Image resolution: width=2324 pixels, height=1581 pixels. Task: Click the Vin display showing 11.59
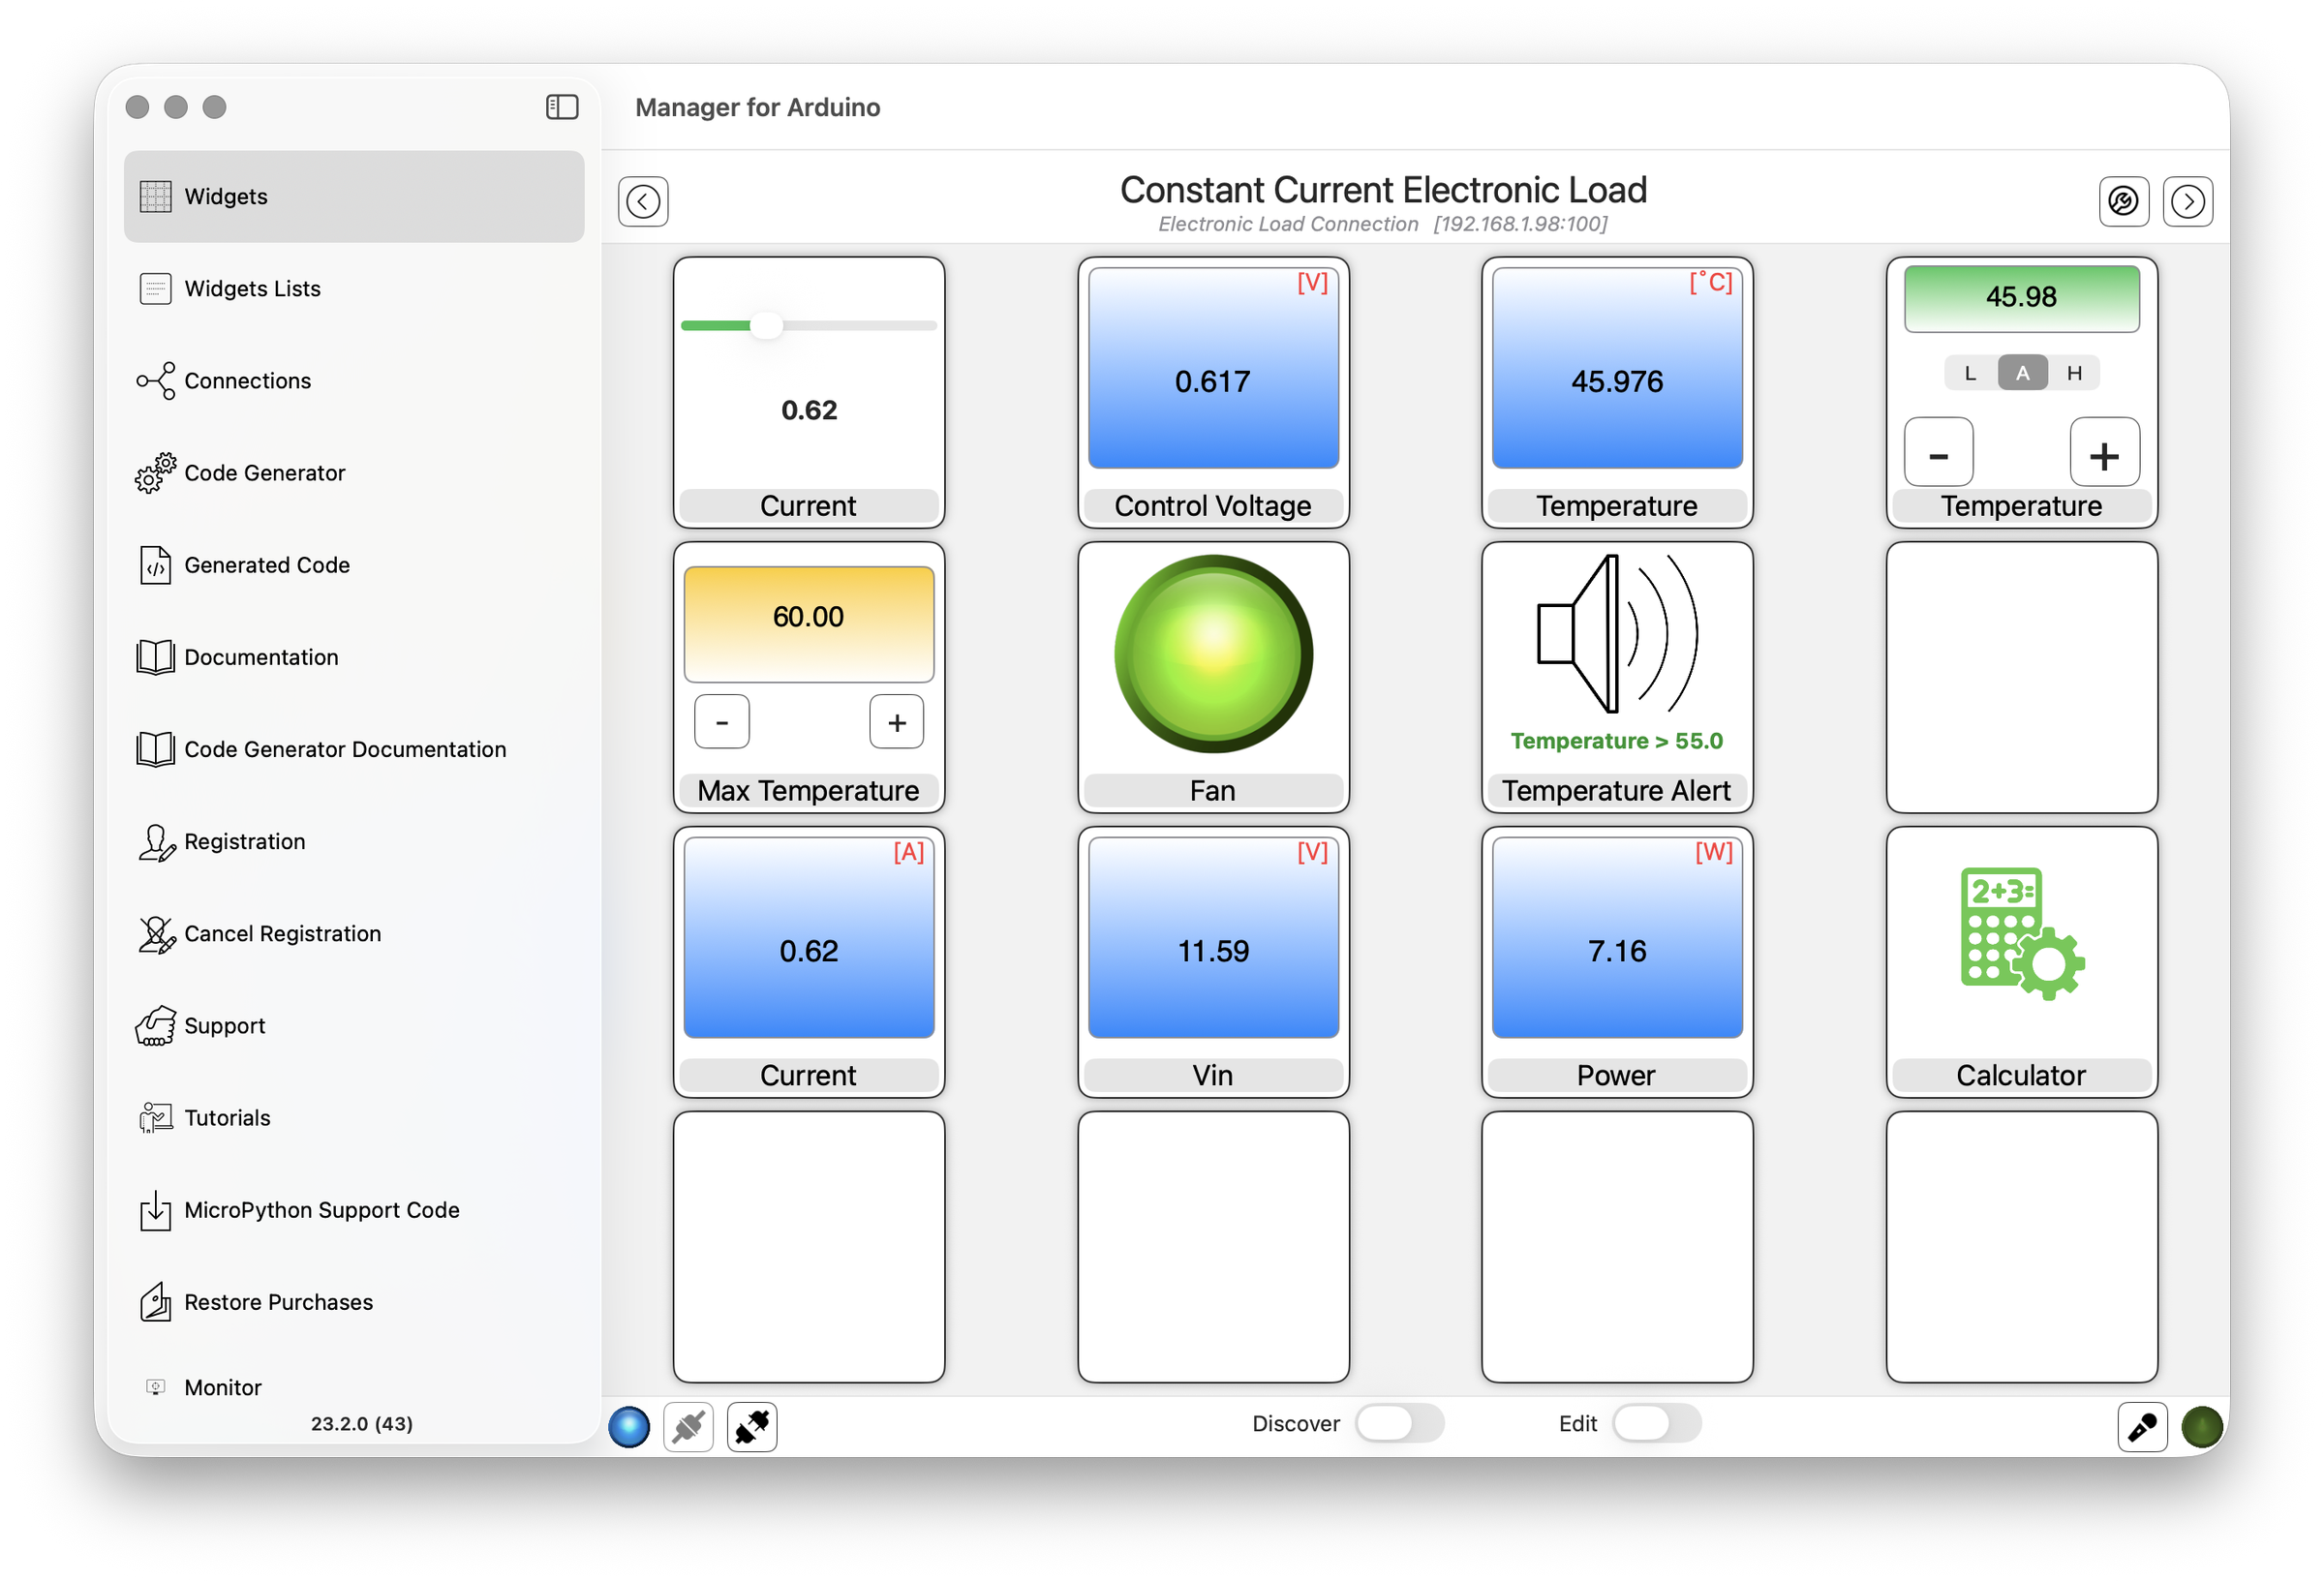point(1213,938)
